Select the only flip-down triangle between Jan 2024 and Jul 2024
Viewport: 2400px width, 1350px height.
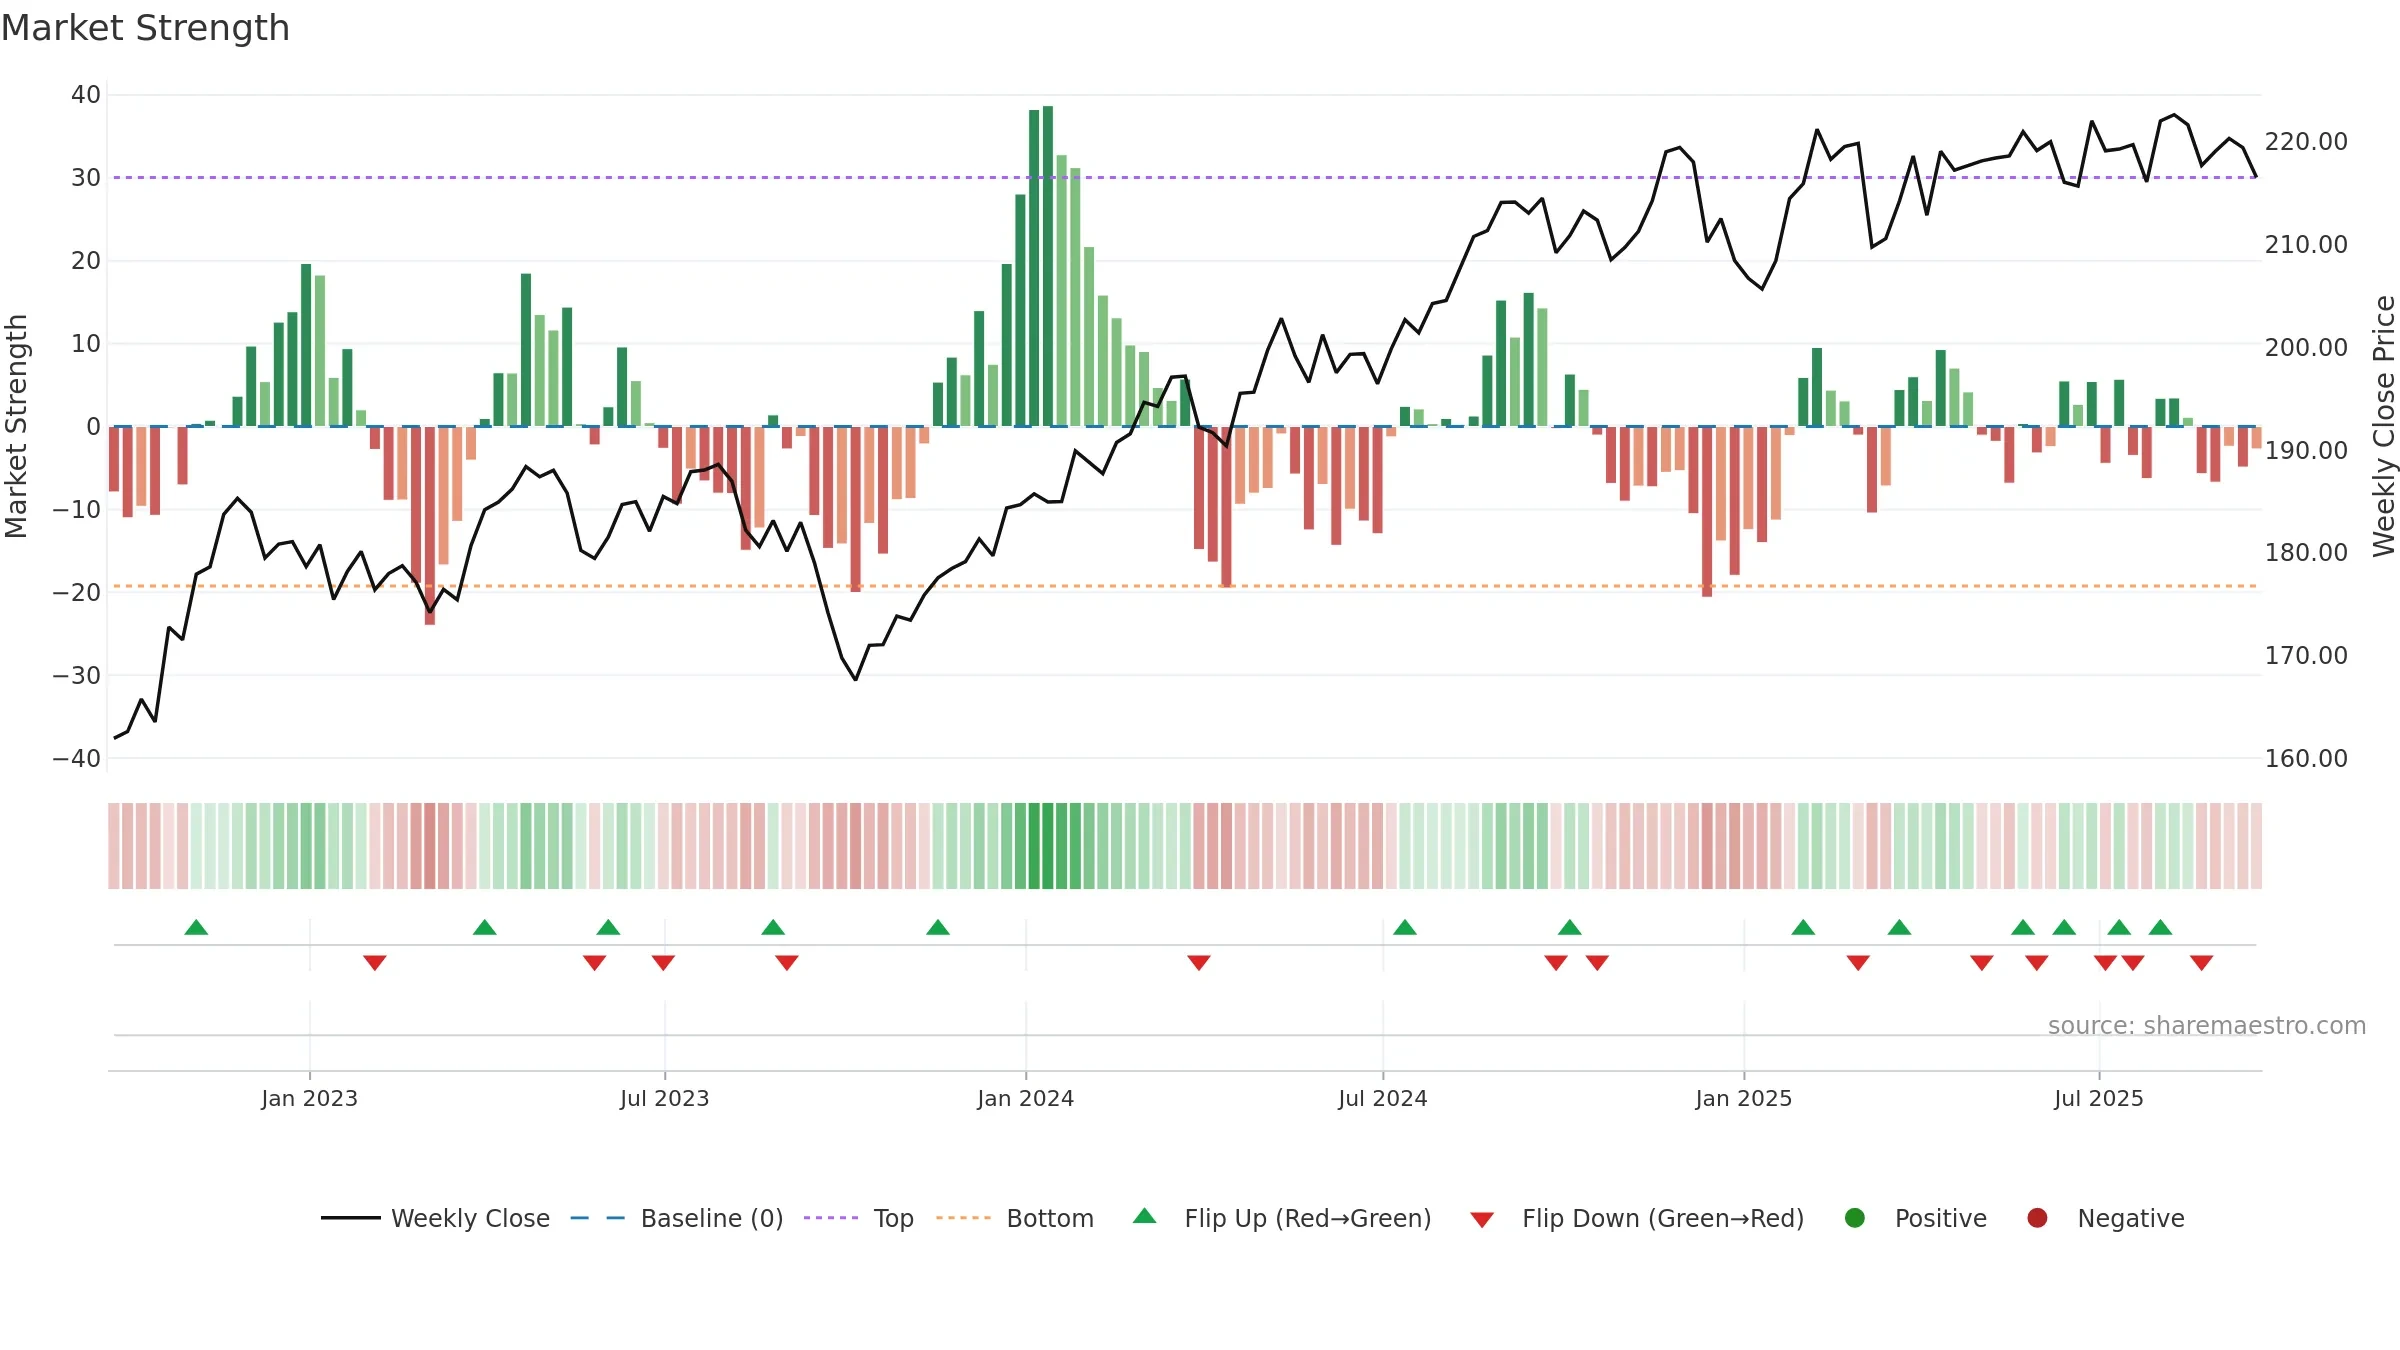point(1199,963)
